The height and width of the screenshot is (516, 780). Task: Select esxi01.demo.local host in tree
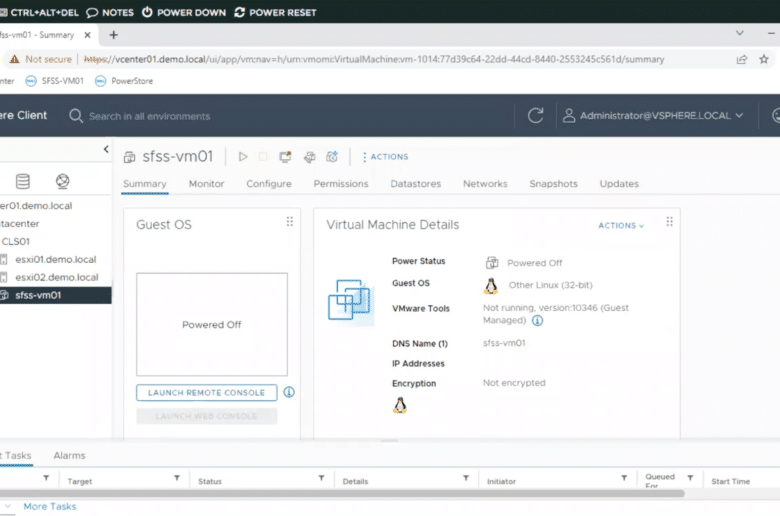(56, 259)
